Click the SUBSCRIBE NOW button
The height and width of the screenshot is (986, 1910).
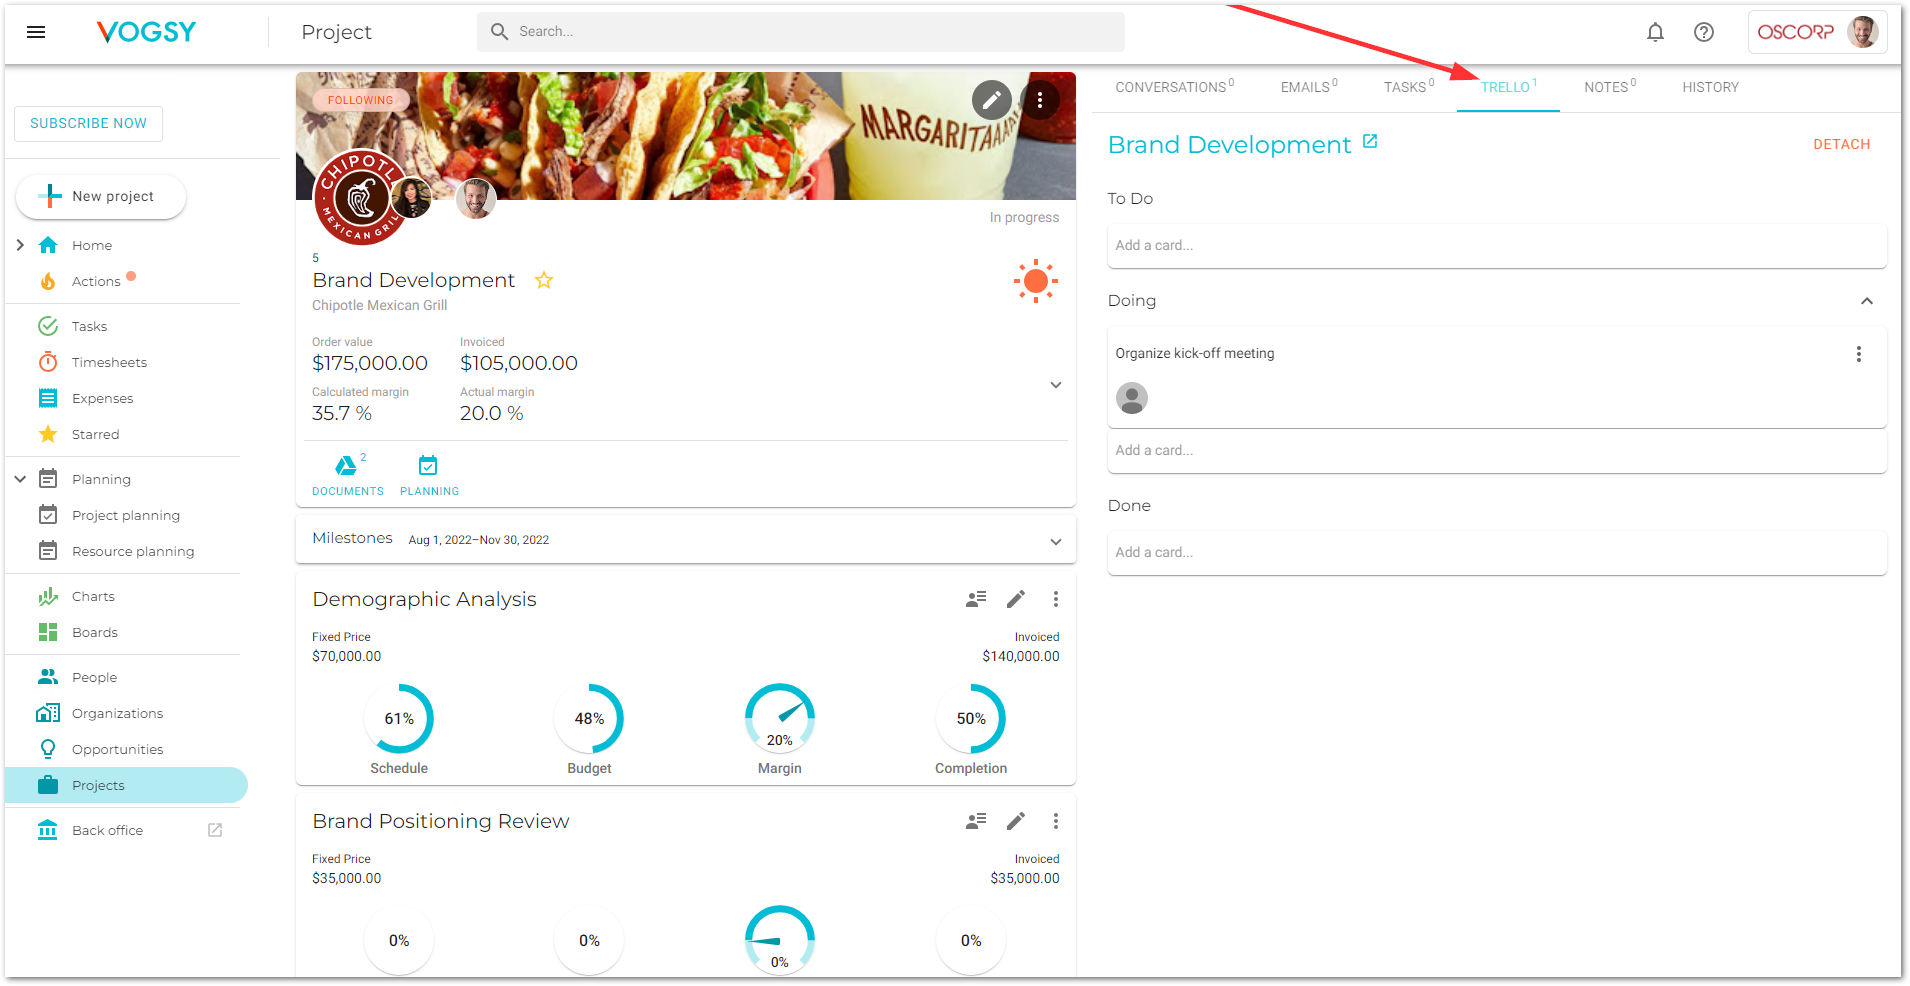tap(88, 123)
